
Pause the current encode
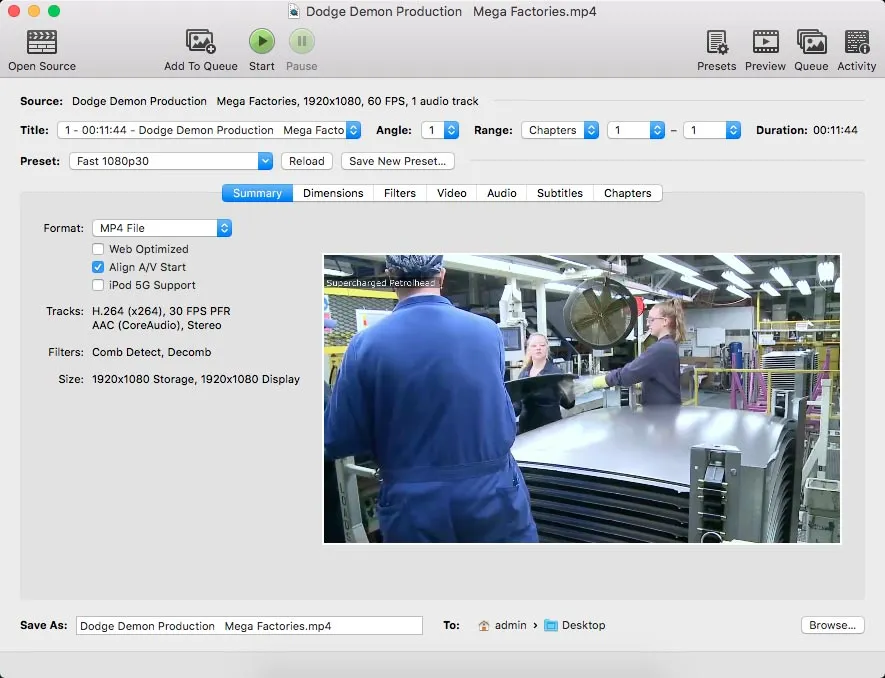pos(301,42)
